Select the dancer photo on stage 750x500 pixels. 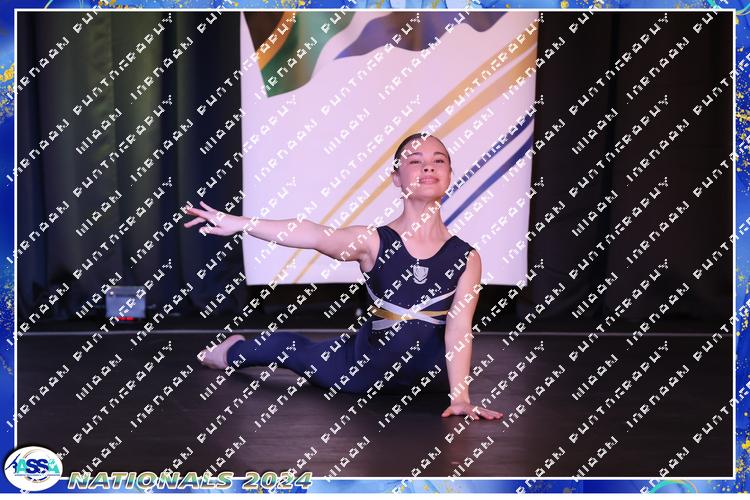375,244
